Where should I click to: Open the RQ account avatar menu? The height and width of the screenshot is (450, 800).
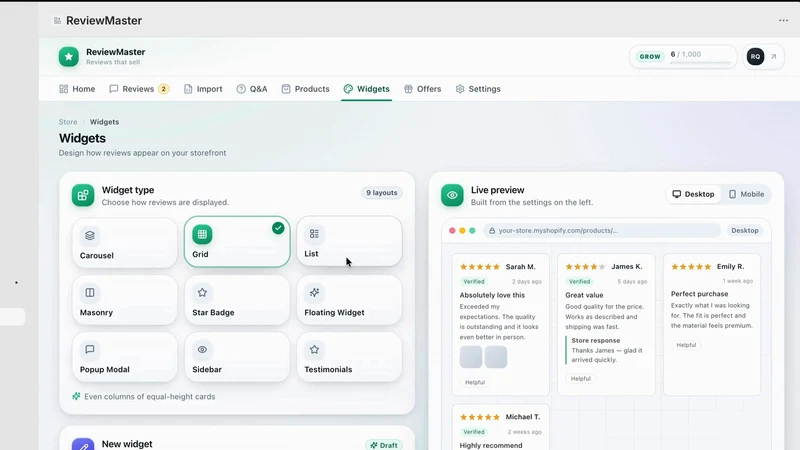[756, 57]
